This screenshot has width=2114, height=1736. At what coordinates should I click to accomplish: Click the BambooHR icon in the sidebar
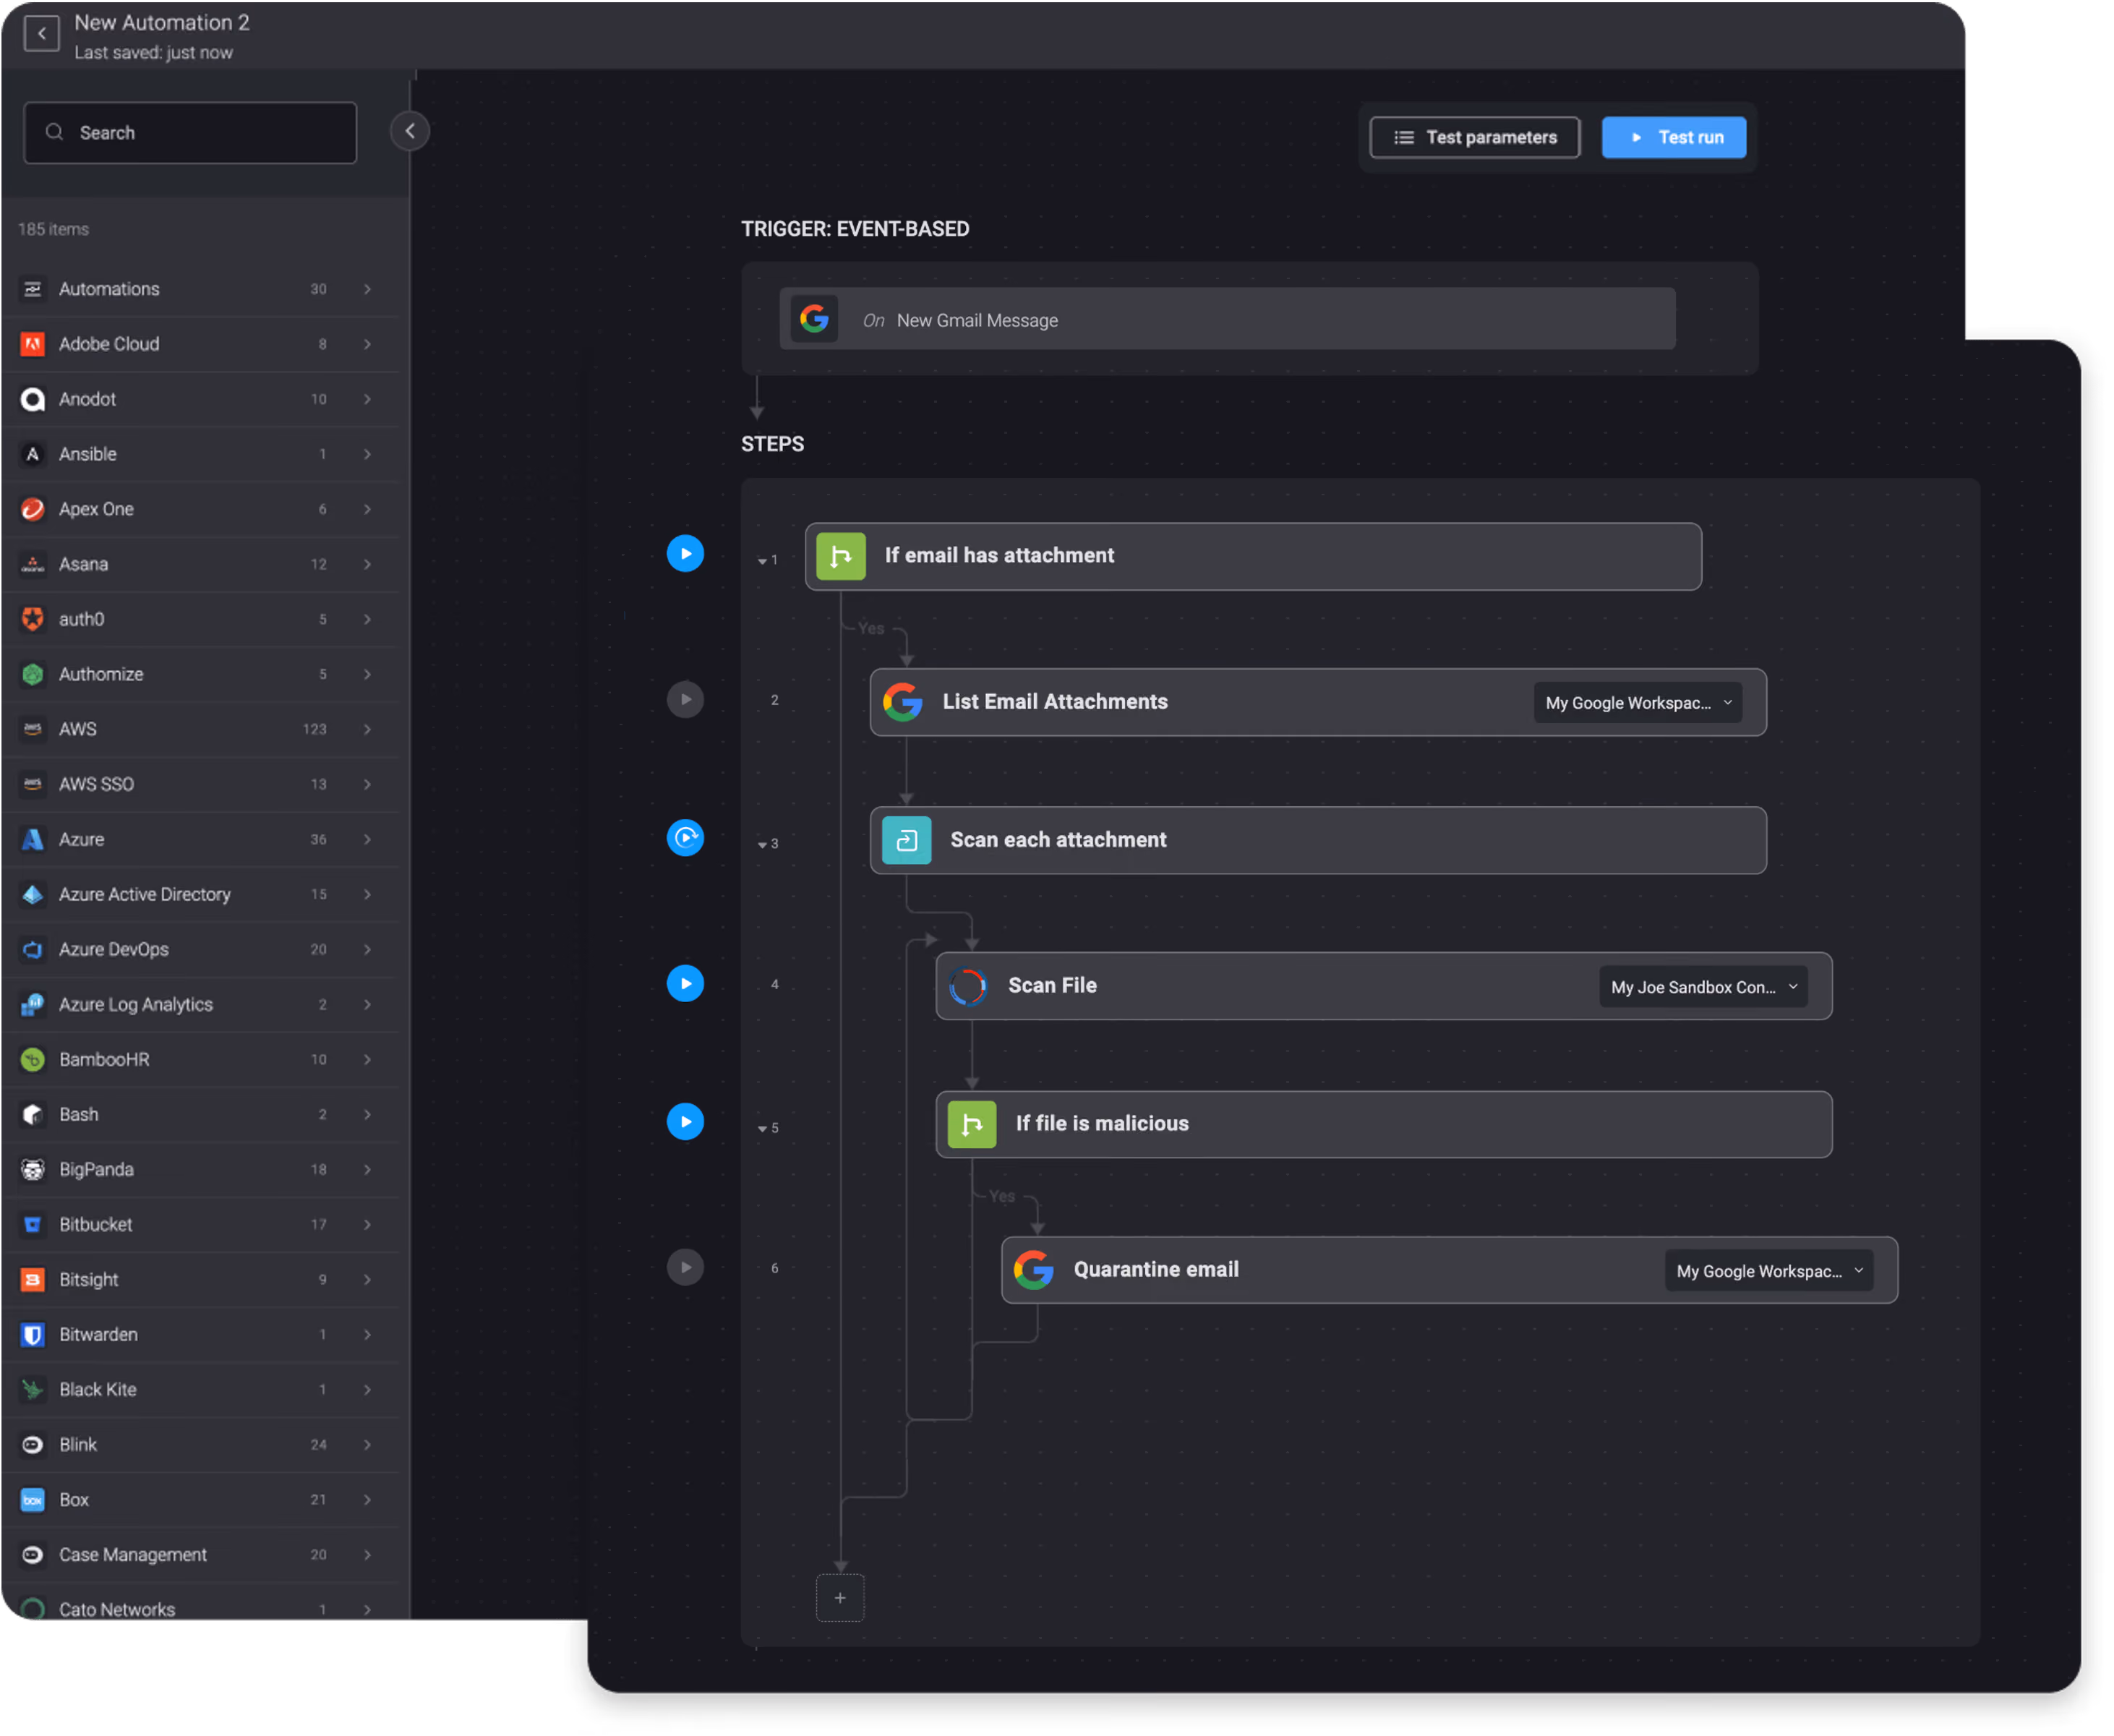[33, 1060]
